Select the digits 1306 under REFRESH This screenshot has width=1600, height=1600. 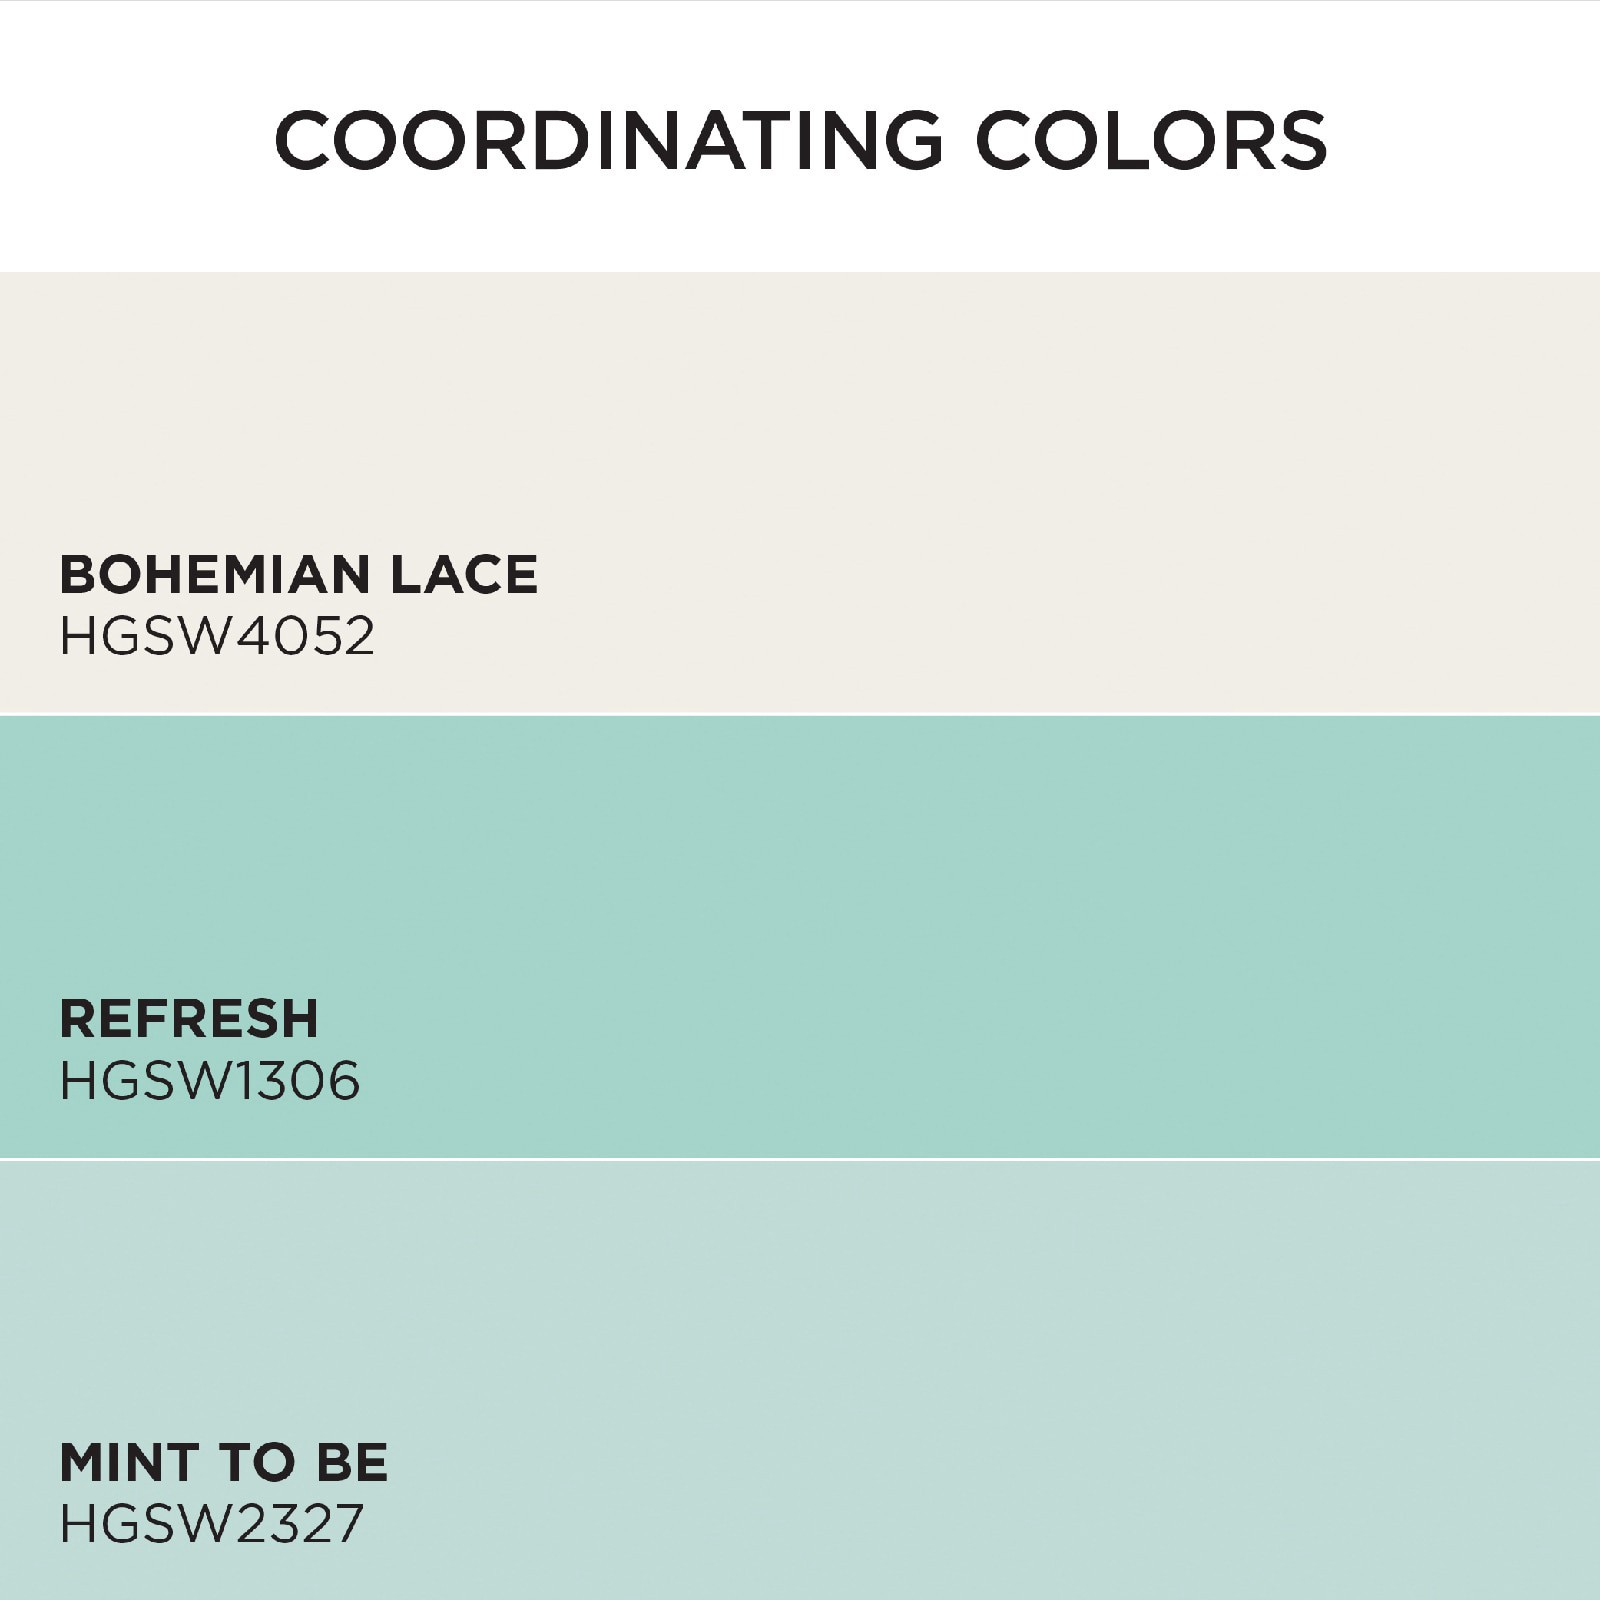(298, 1081)
